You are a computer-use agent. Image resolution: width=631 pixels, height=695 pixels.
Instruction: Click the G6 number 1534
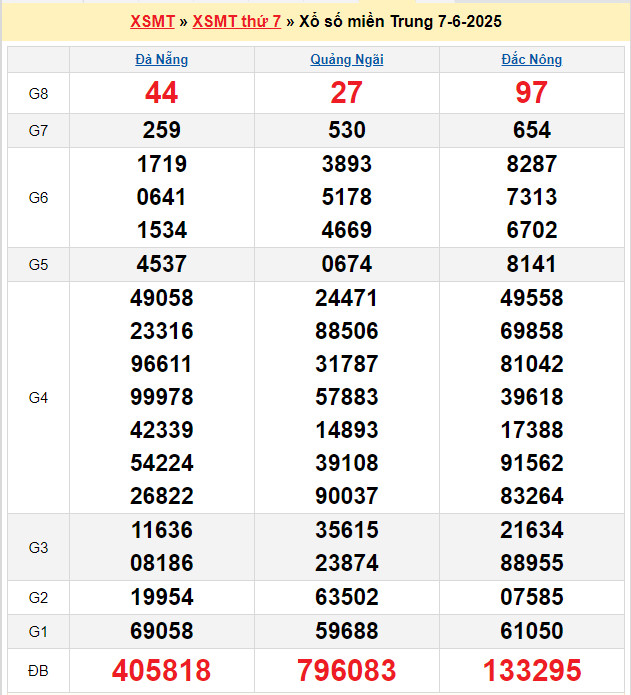click(162, 230)
